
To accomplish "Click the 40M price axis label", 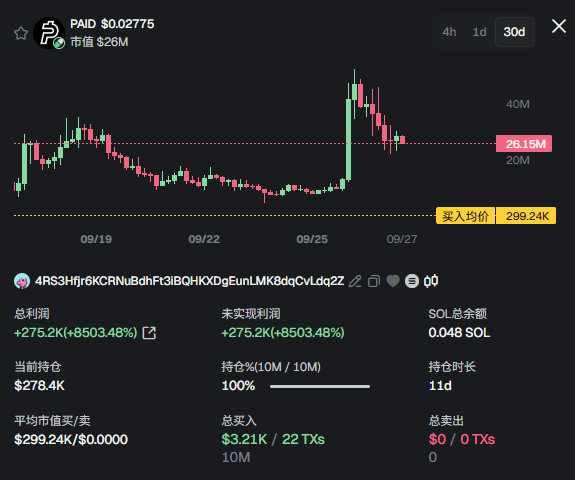I will click(518, 104).
